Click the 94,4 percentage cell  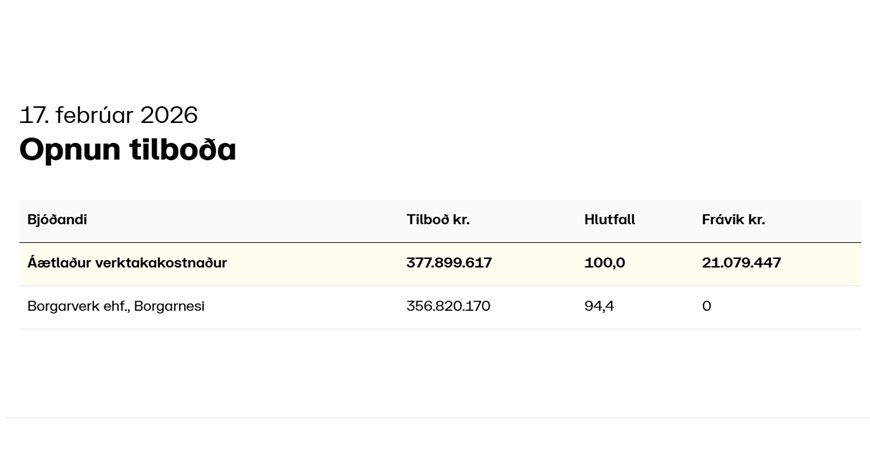click(x=599, y=306)
